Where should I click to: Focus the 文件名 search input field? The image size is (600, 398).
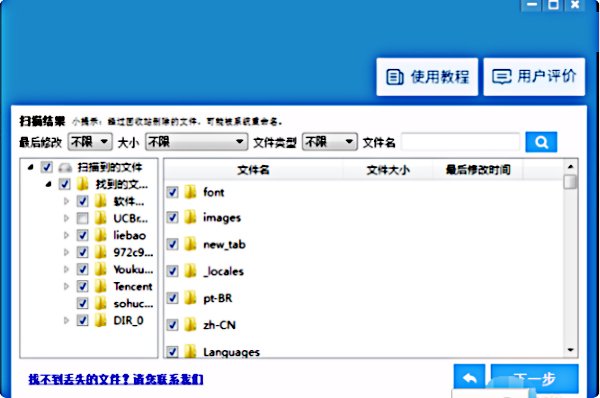tap(461, 142)
